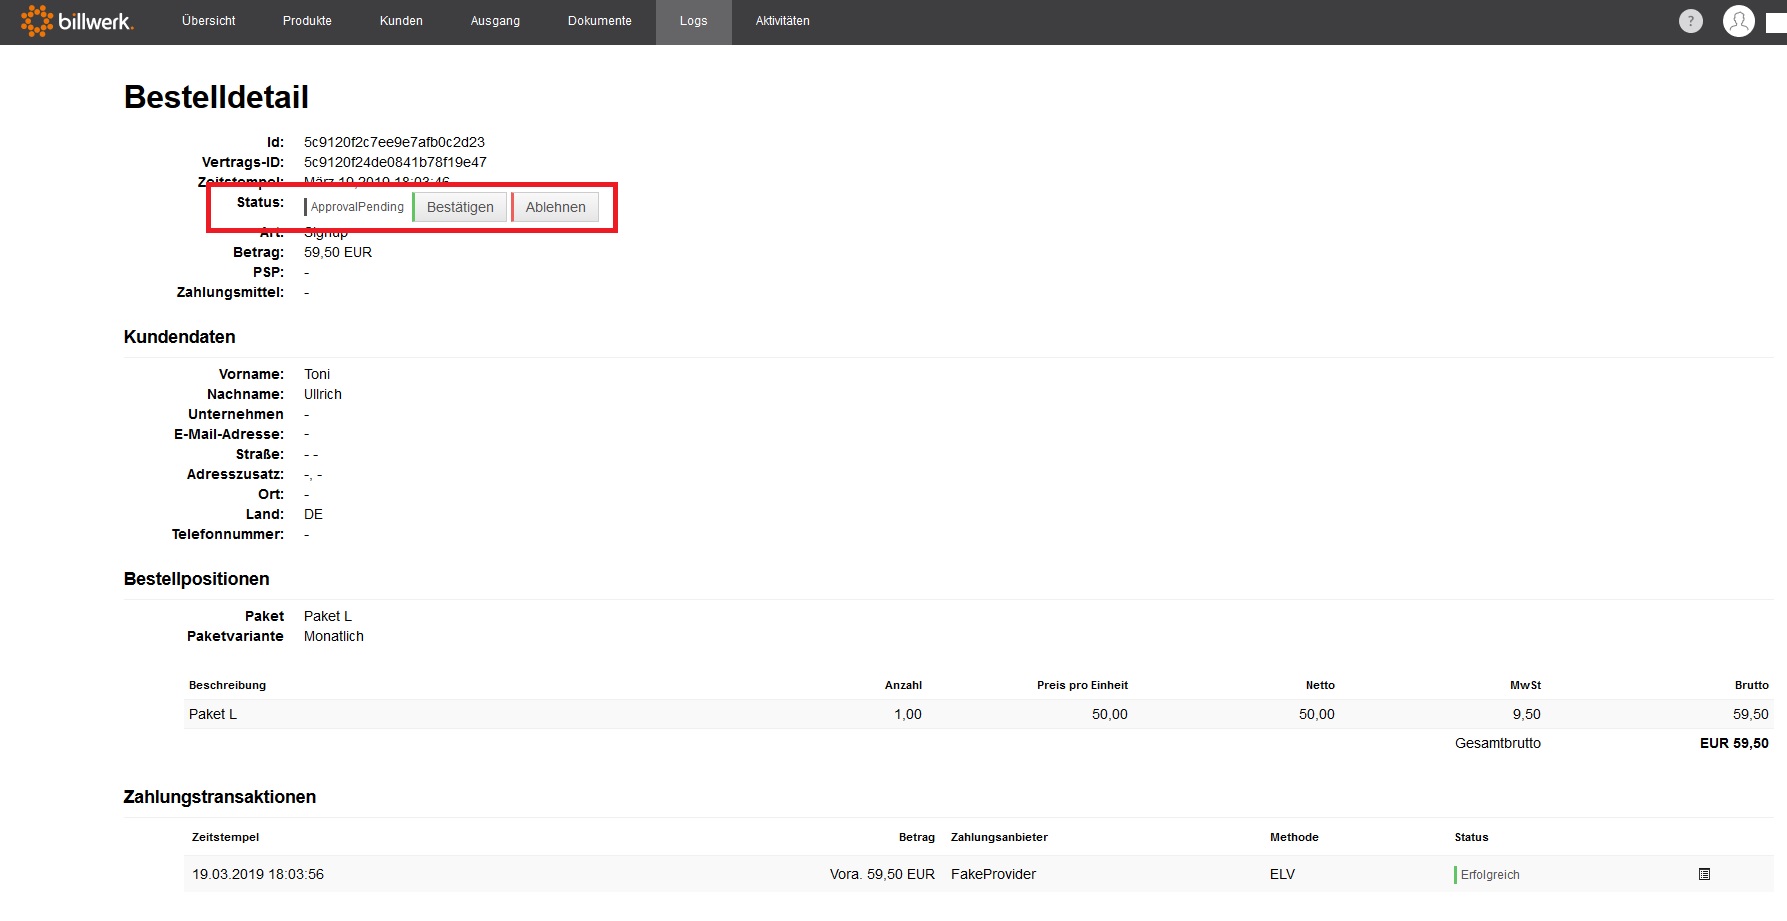
Task: Confirm the order with Bestätigen
Action: coord(460,207)
